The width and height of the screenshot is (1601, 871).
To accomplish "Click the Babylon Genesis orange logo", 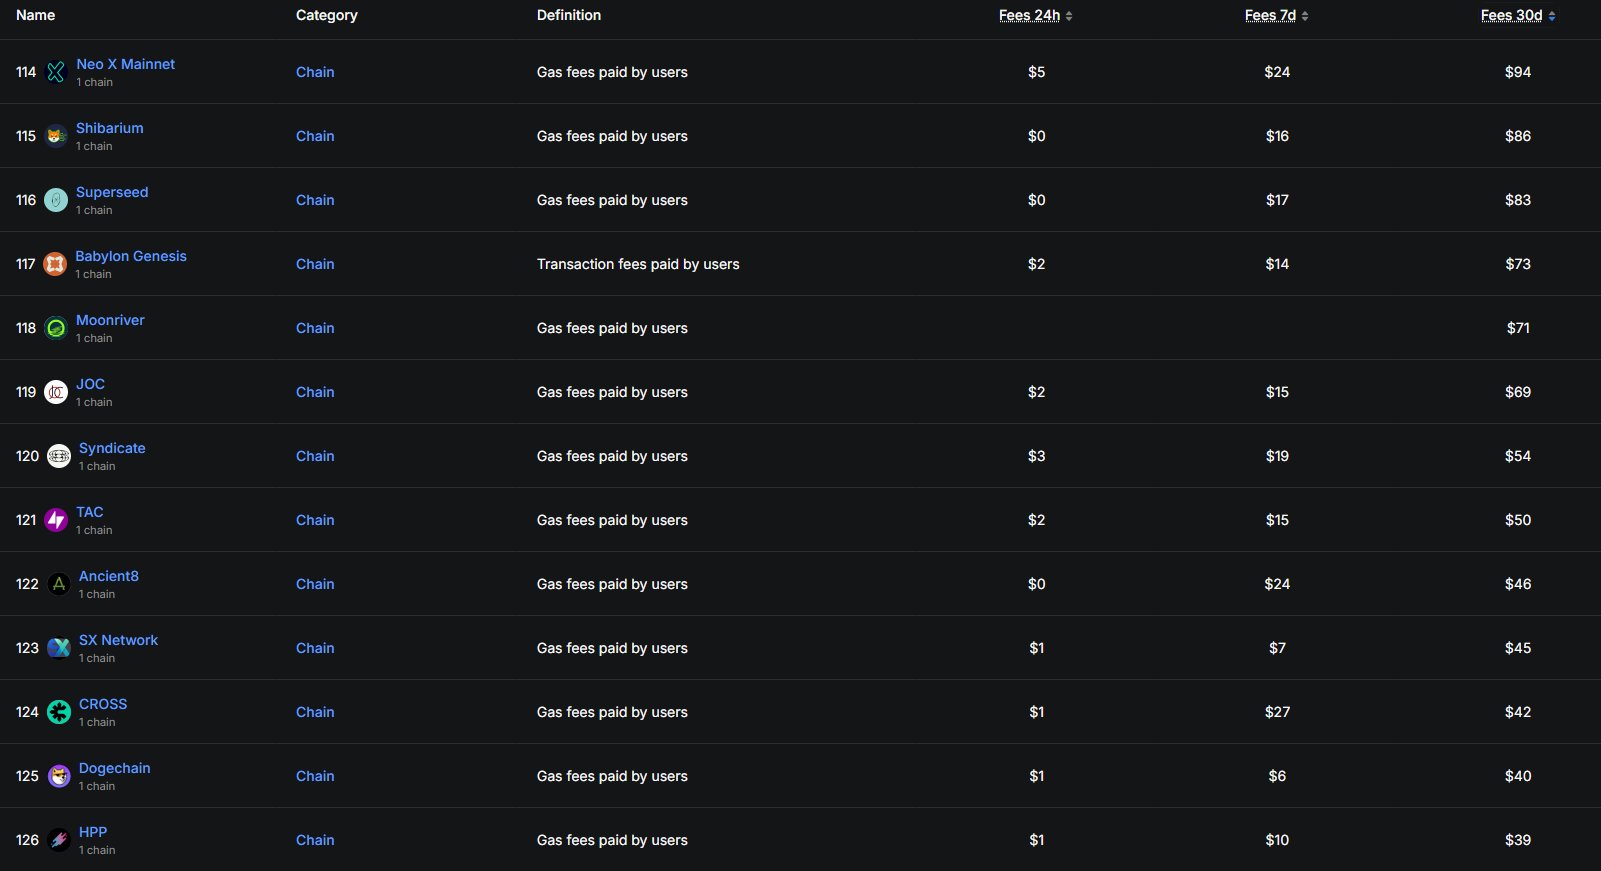I will 55,264.
